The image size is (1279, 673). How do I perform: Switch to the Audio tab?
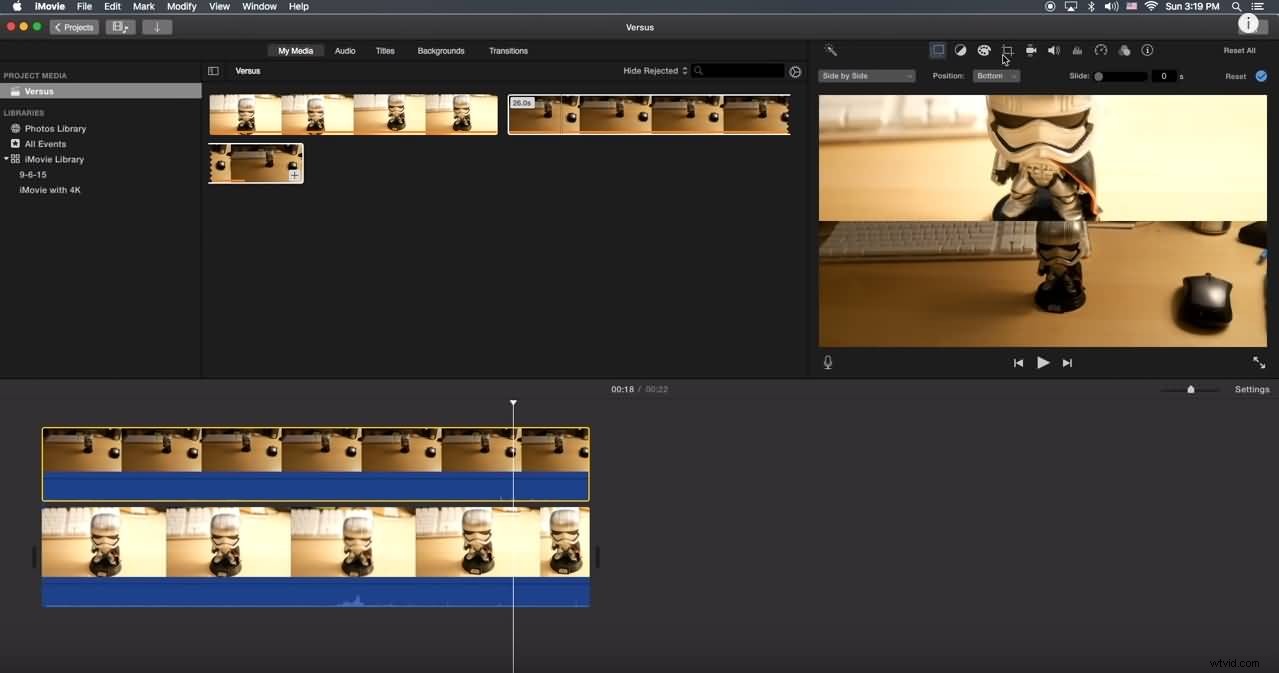click(344, 50)
